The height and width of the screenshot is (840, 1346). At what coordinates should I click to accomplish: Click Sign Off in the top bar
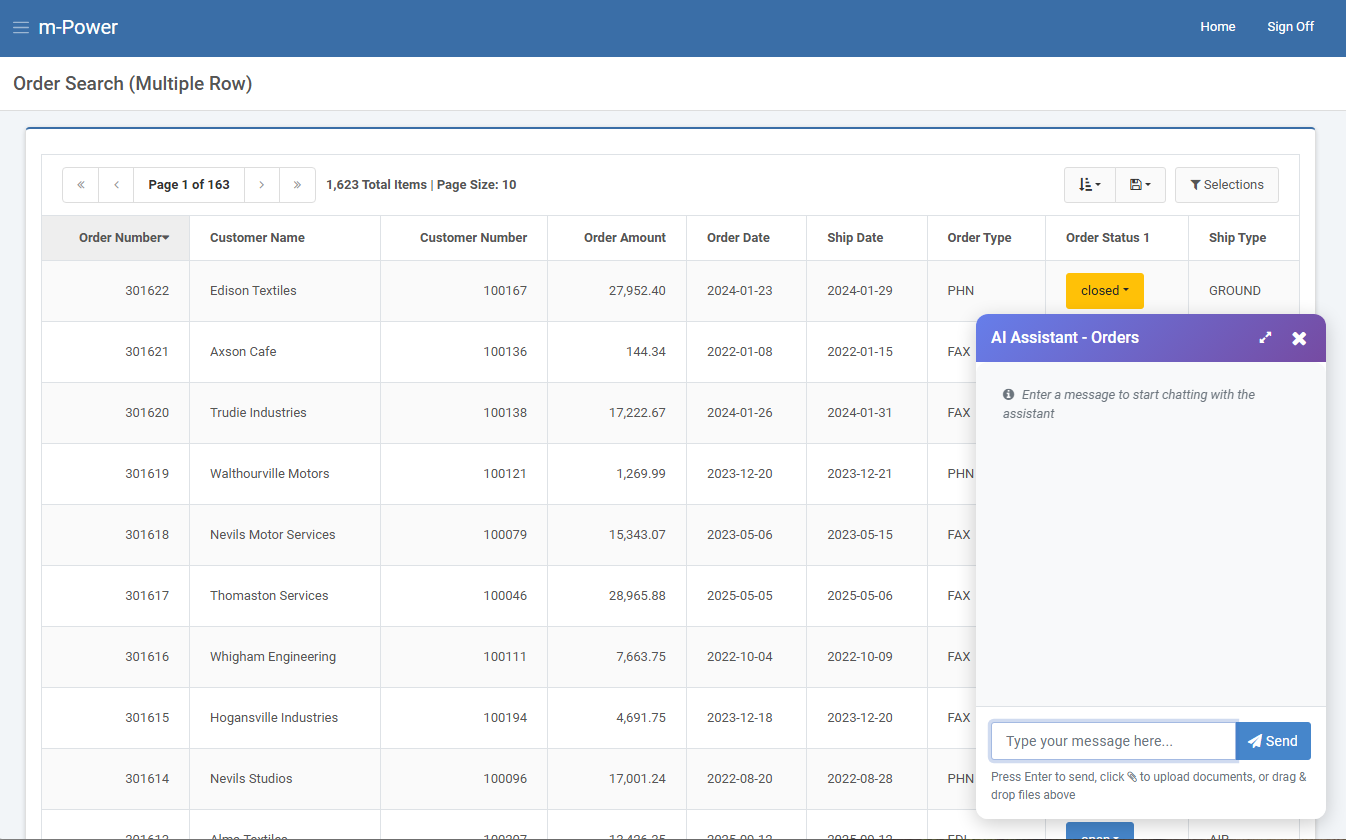(1290, 27)
